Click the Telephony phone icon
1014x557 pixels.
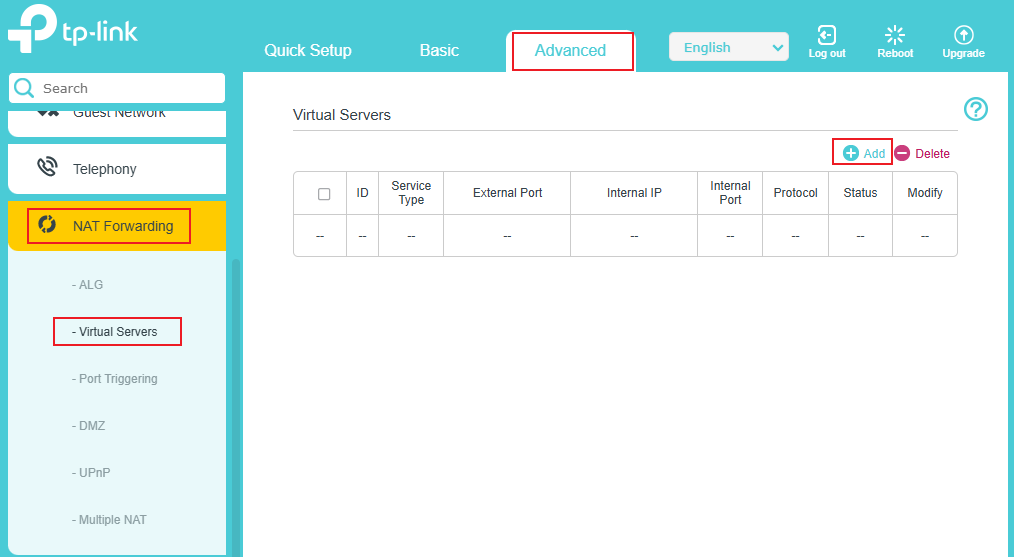47,168
